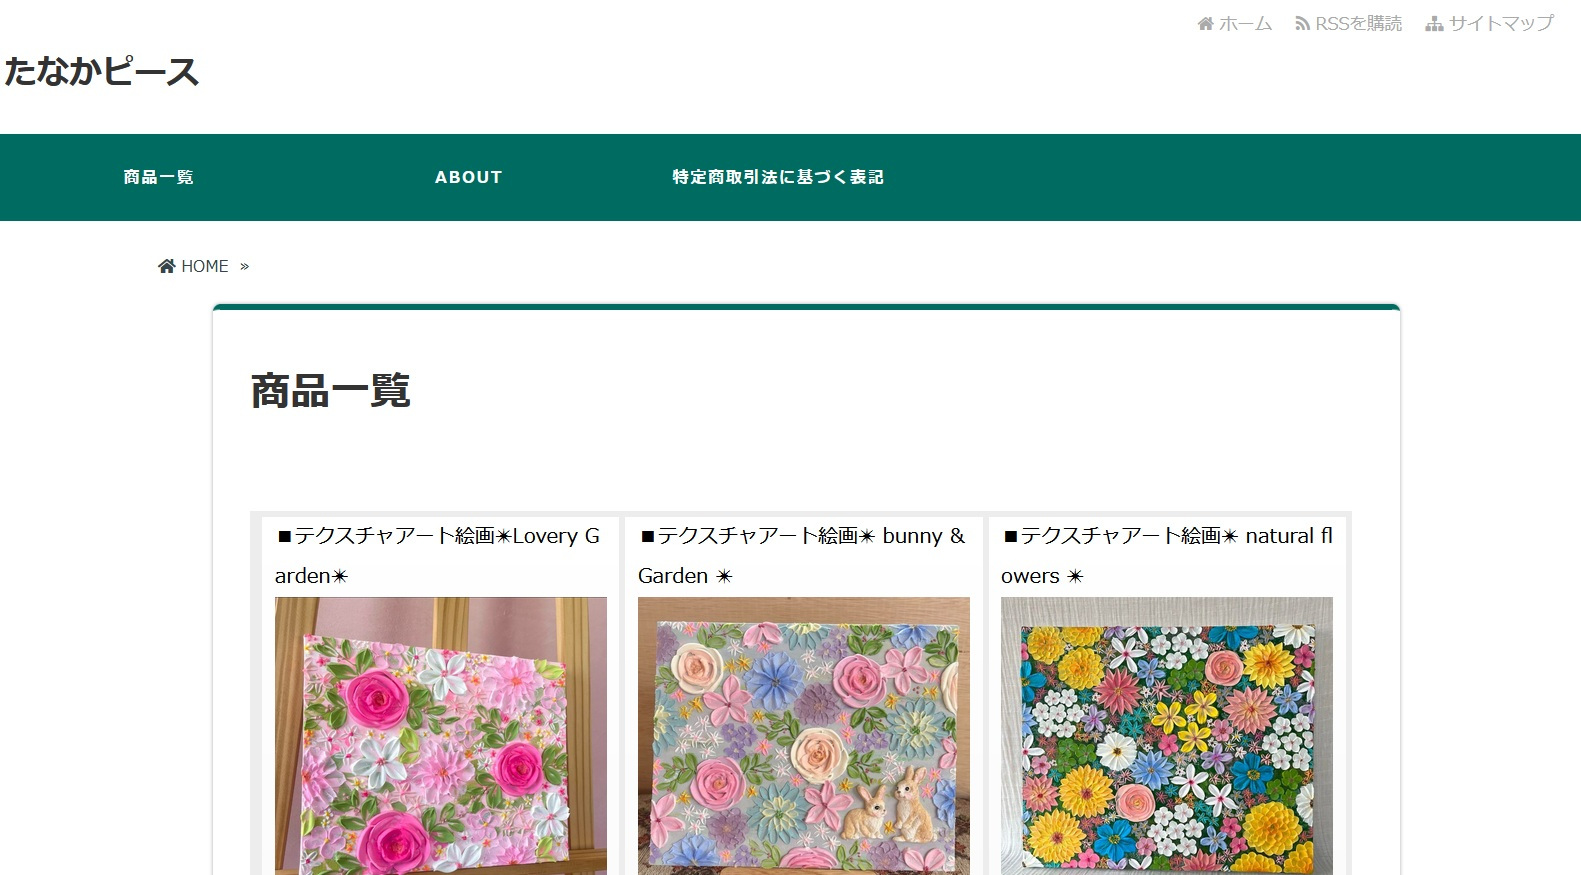View the pastel bunny painting thumbnail
The image size is (1581, 875).
803,736
